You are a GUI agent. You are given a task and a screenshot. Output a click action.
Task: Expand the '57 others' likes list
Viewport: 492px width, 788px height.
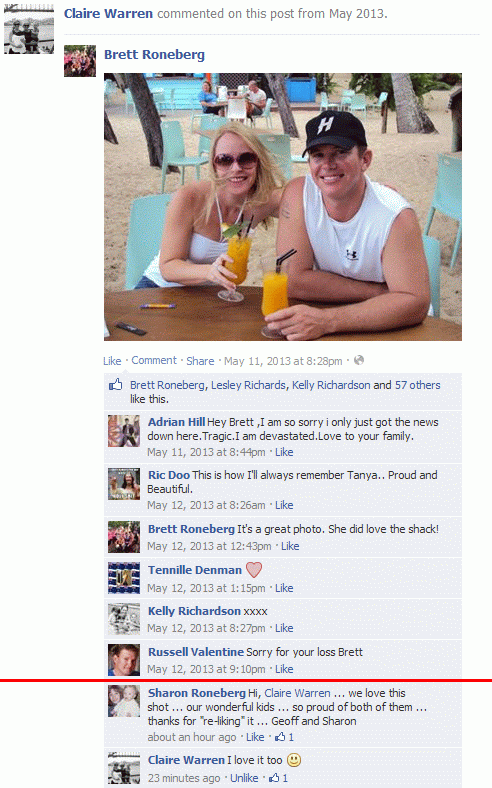417,385
